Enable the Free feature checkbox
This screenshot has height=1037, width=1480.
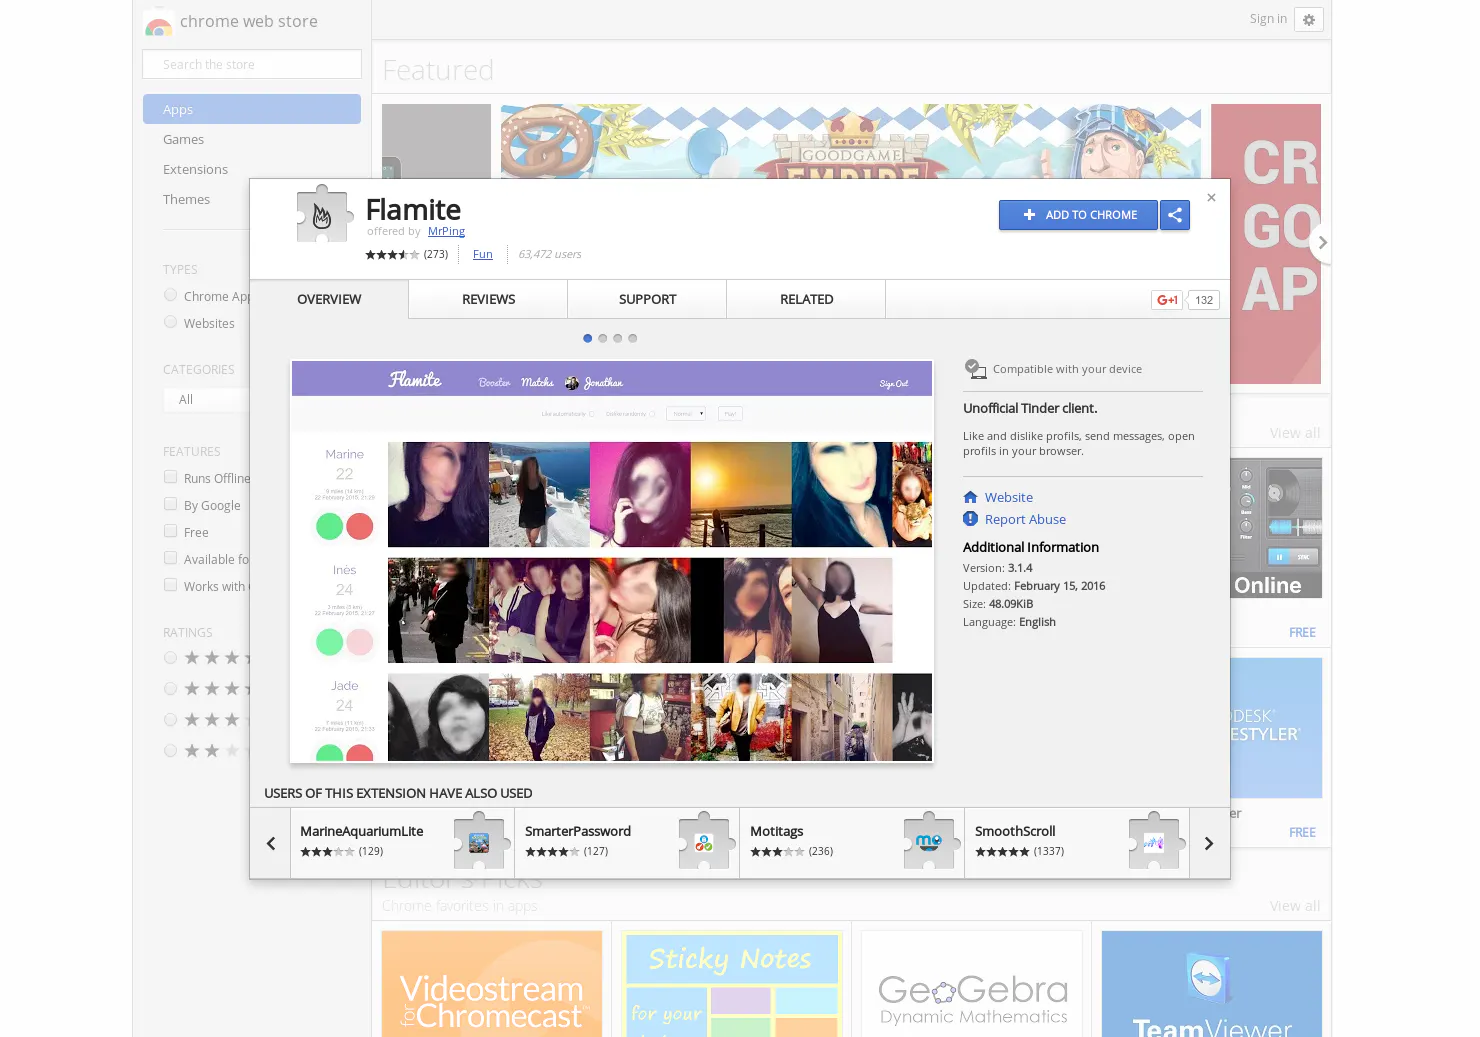click(x=171, y=531)
